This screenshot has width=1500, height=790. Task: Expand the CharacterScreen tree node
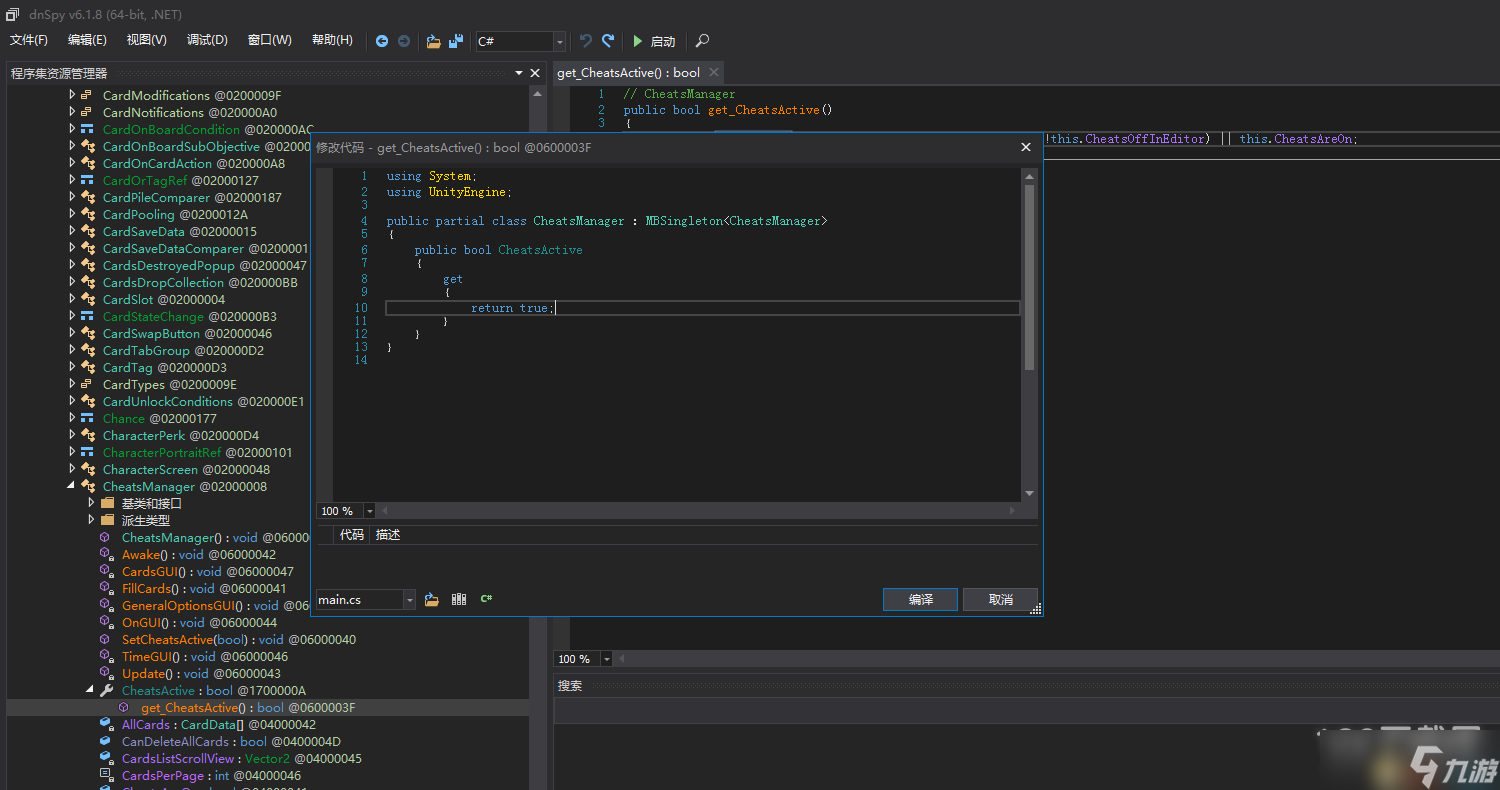72,469
